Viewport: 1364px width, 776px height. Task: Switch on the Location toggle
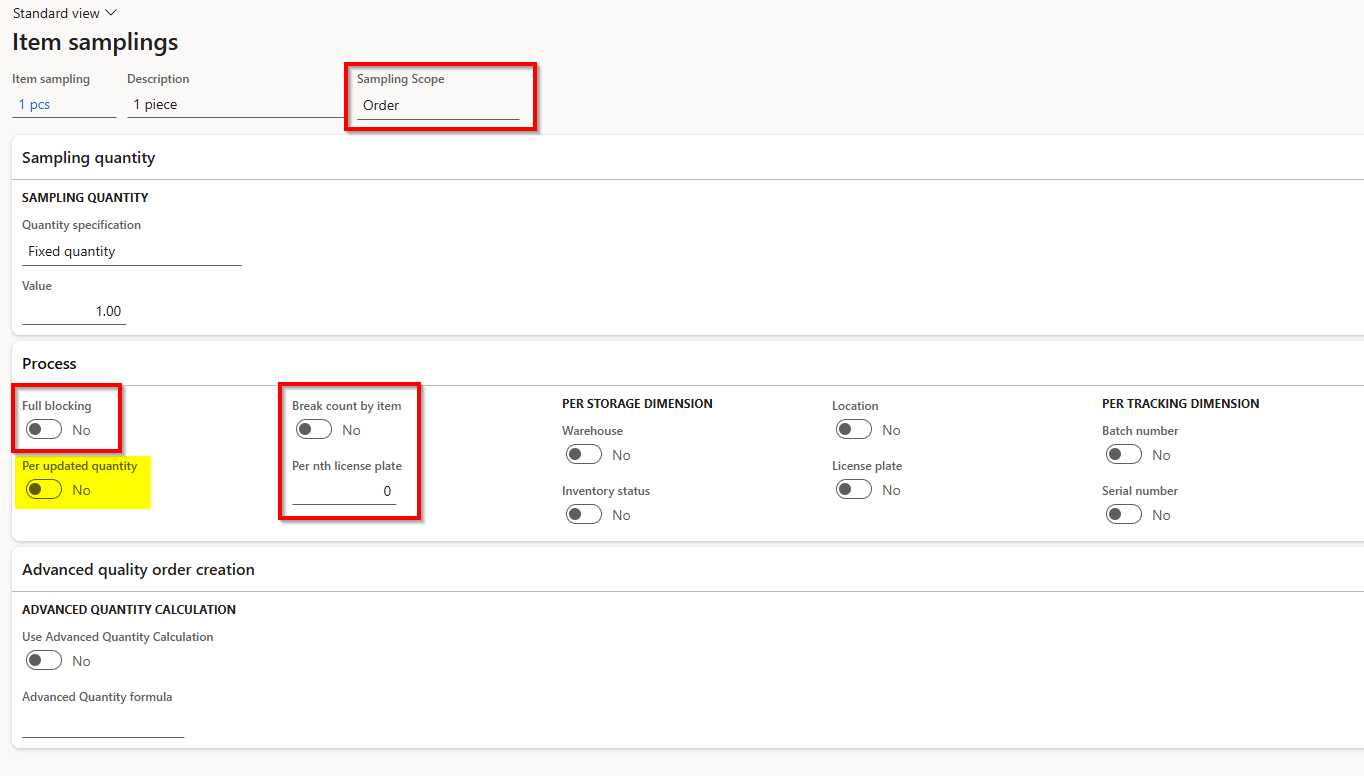(854, 430)
